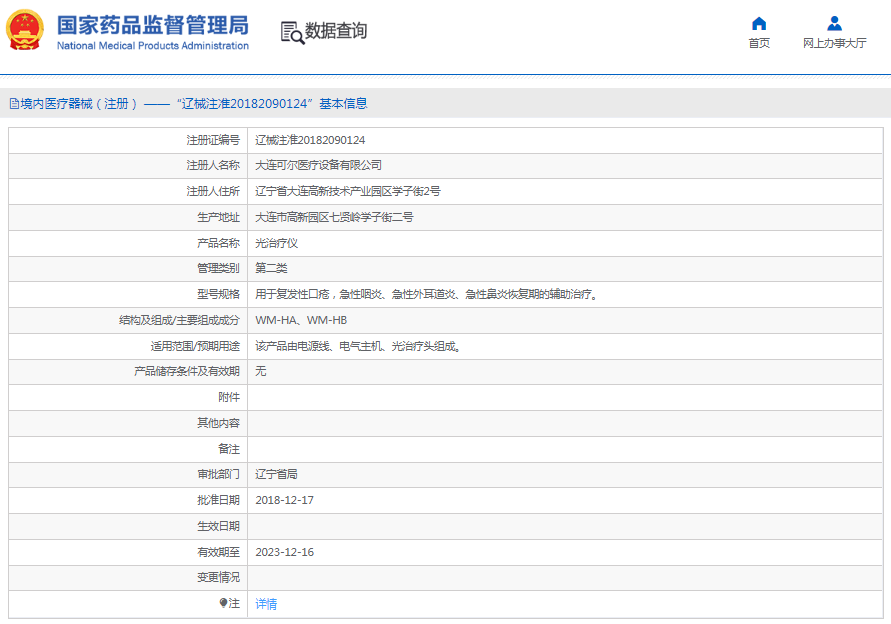891x624 pixels.
Task: Open the 详情 link in the last row
Action: (x=266, y=604)
